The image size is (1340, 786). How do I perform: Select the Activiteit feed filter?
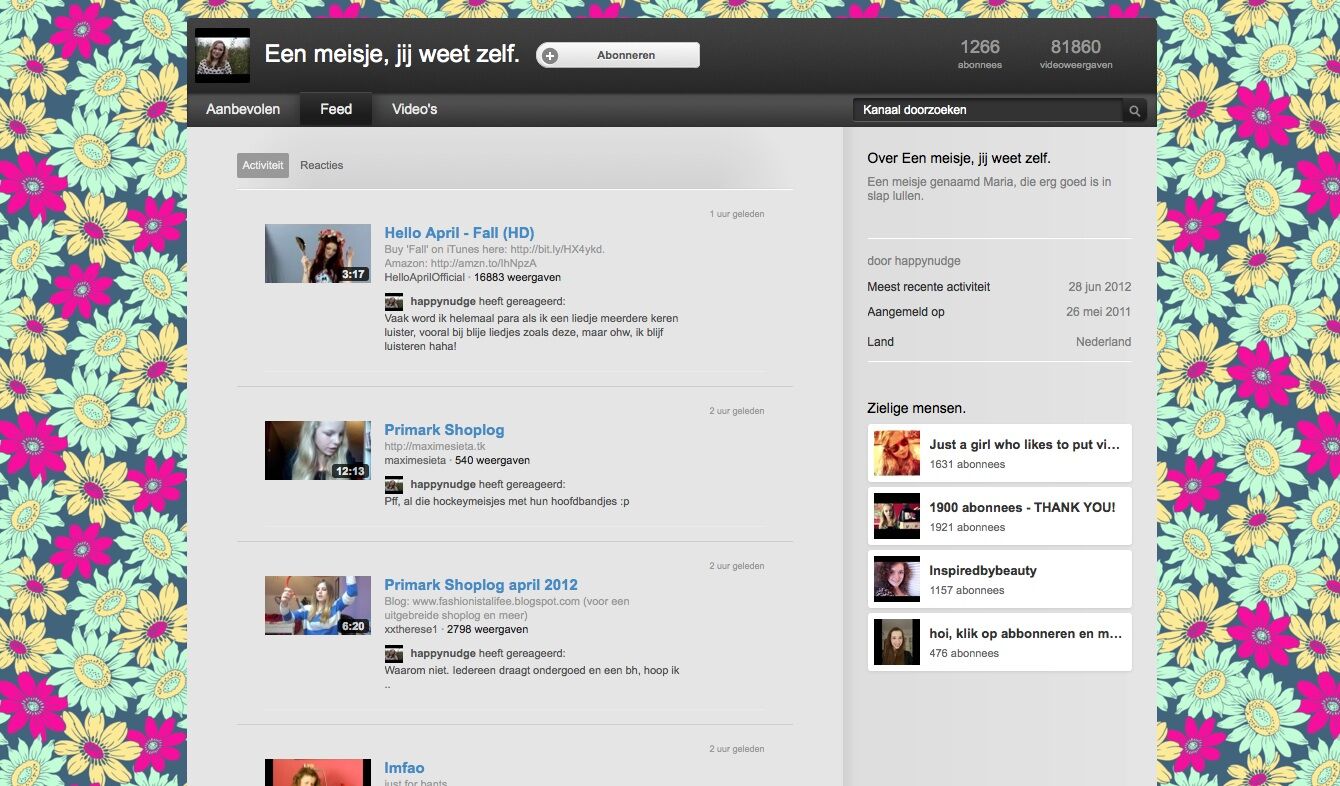coord(263,165)
